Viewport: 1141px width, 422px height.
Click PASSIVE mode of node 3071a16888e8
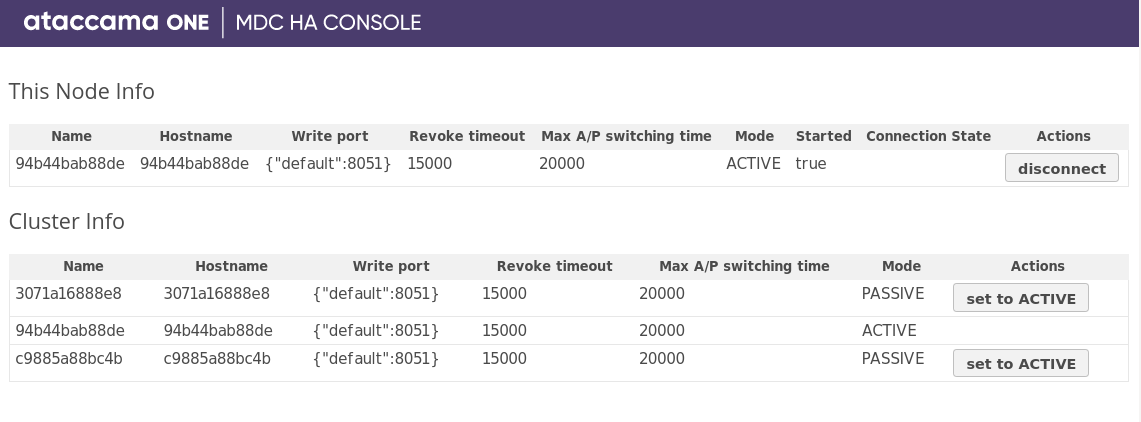click(893, 294)
